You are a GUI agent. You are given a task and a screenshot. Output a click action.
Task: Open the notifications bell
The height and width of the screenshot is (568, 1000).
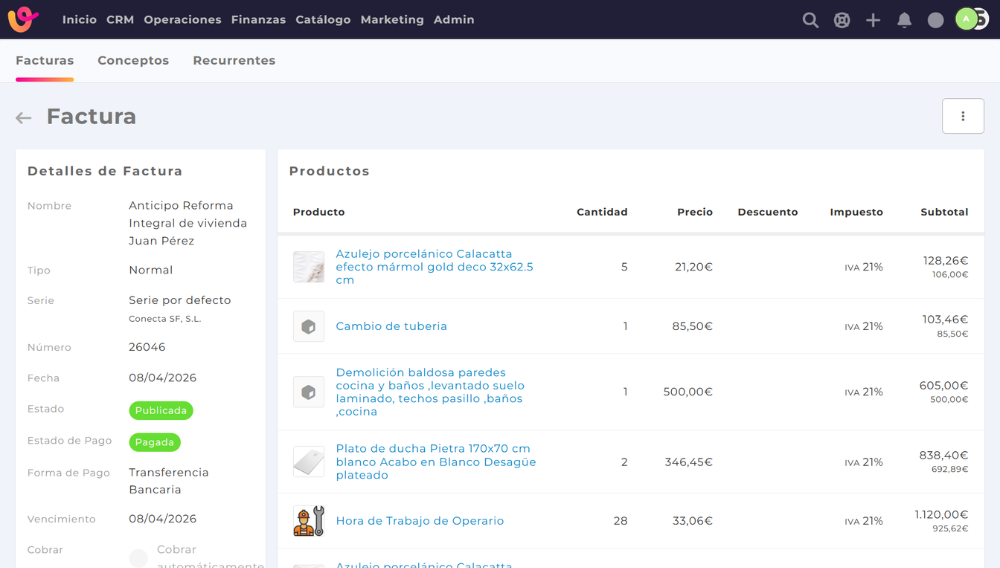coord(904,20)
